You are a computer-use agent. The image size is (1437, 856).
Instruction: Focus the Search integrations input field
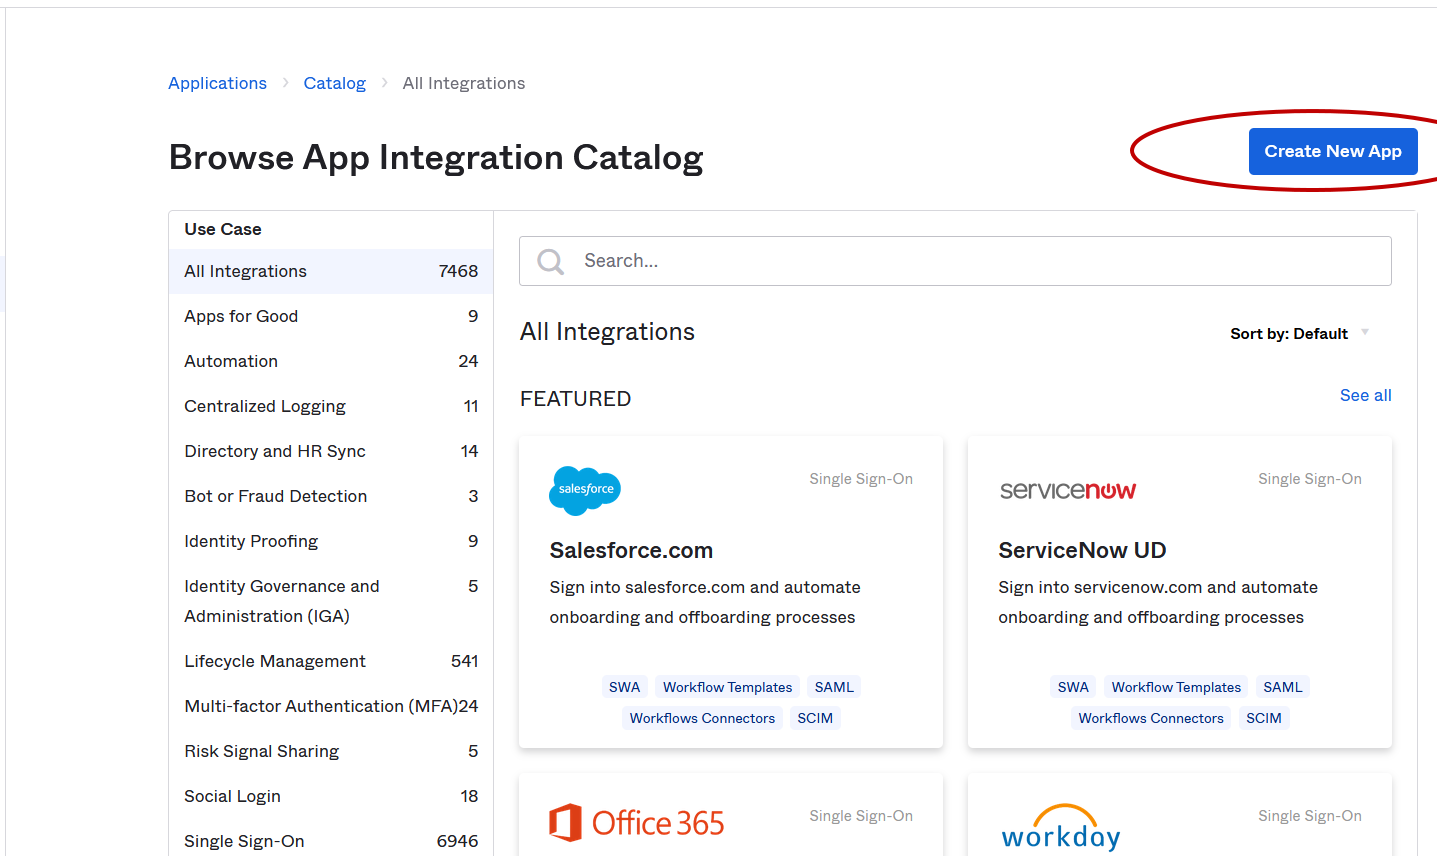pos(955,261)
